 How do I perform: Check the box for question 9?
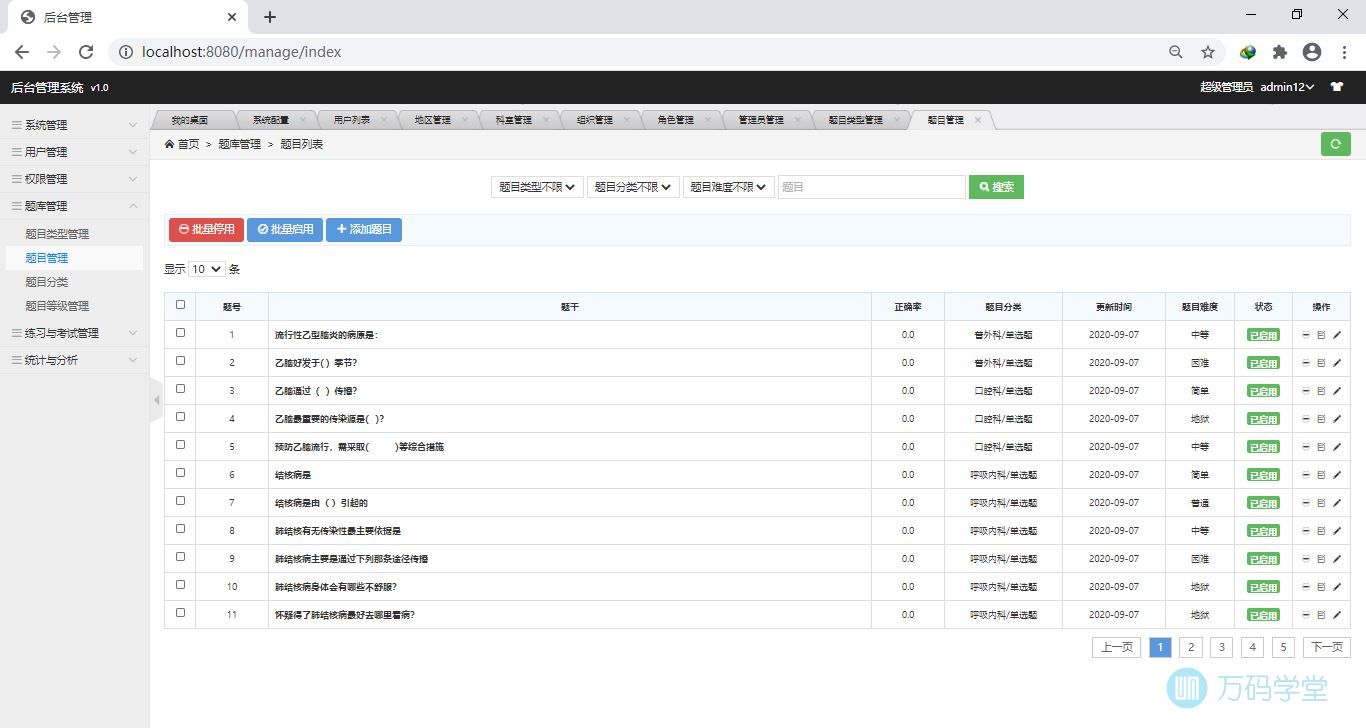(180, 557)
